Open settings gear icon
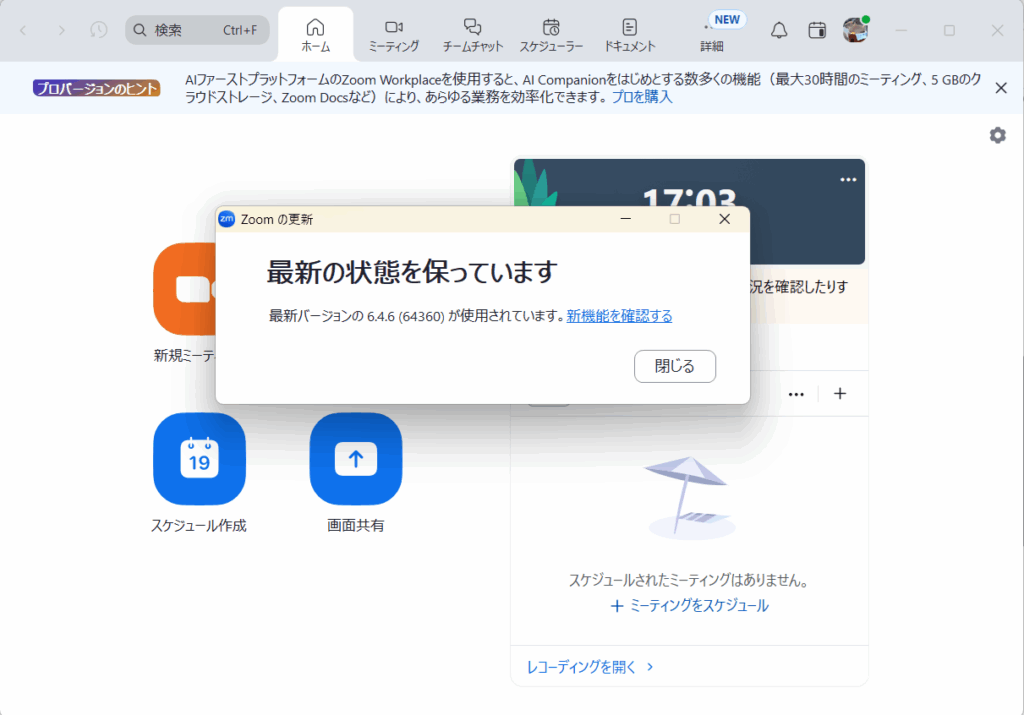 pyautogui.click(x=997, y=135)
